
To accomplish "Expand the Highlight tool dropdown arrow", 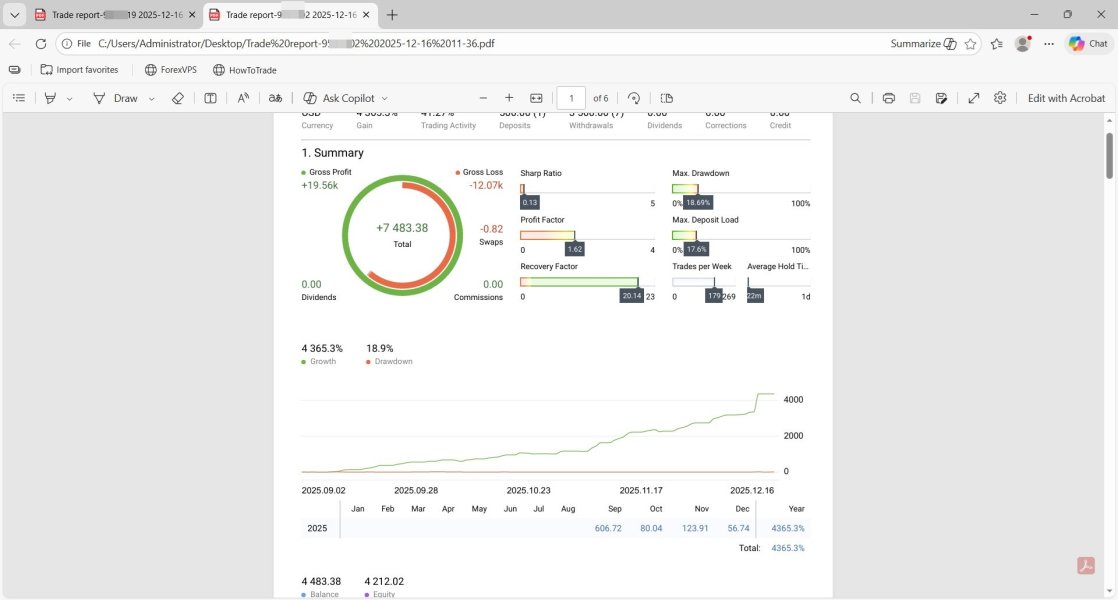I will click(70, 99).
